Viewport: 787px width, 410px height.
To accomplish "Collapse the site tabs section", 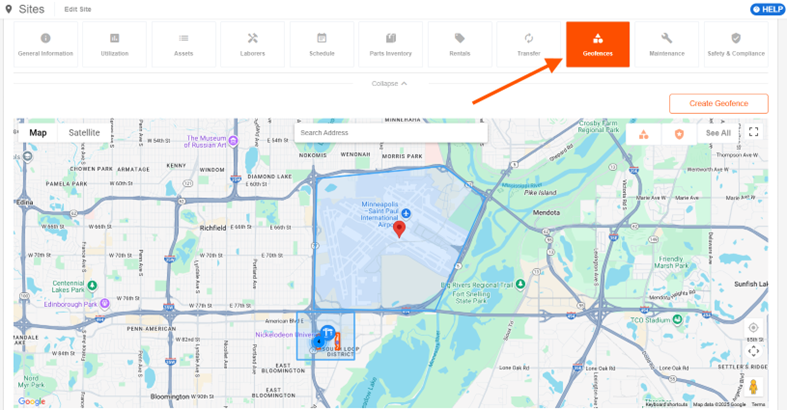I will click(x=389, y=84).
